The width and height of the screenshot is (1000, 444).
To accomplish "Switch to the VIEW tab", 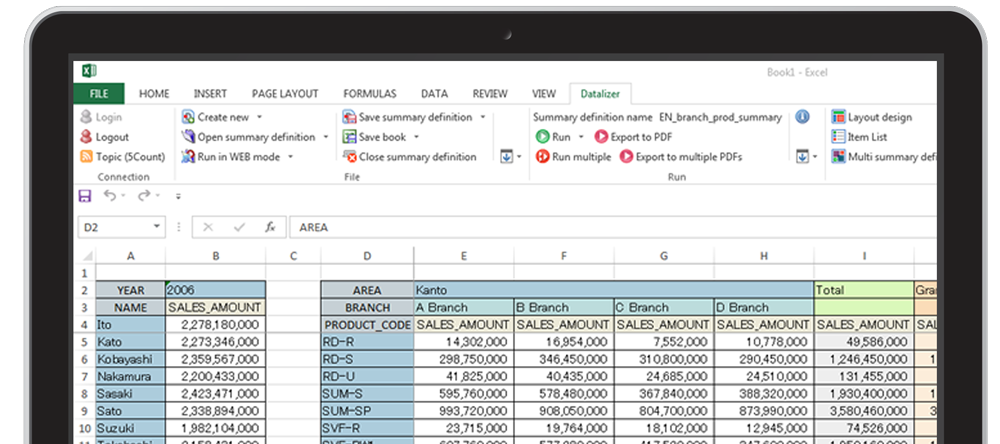I will click(x=544, y=94).
